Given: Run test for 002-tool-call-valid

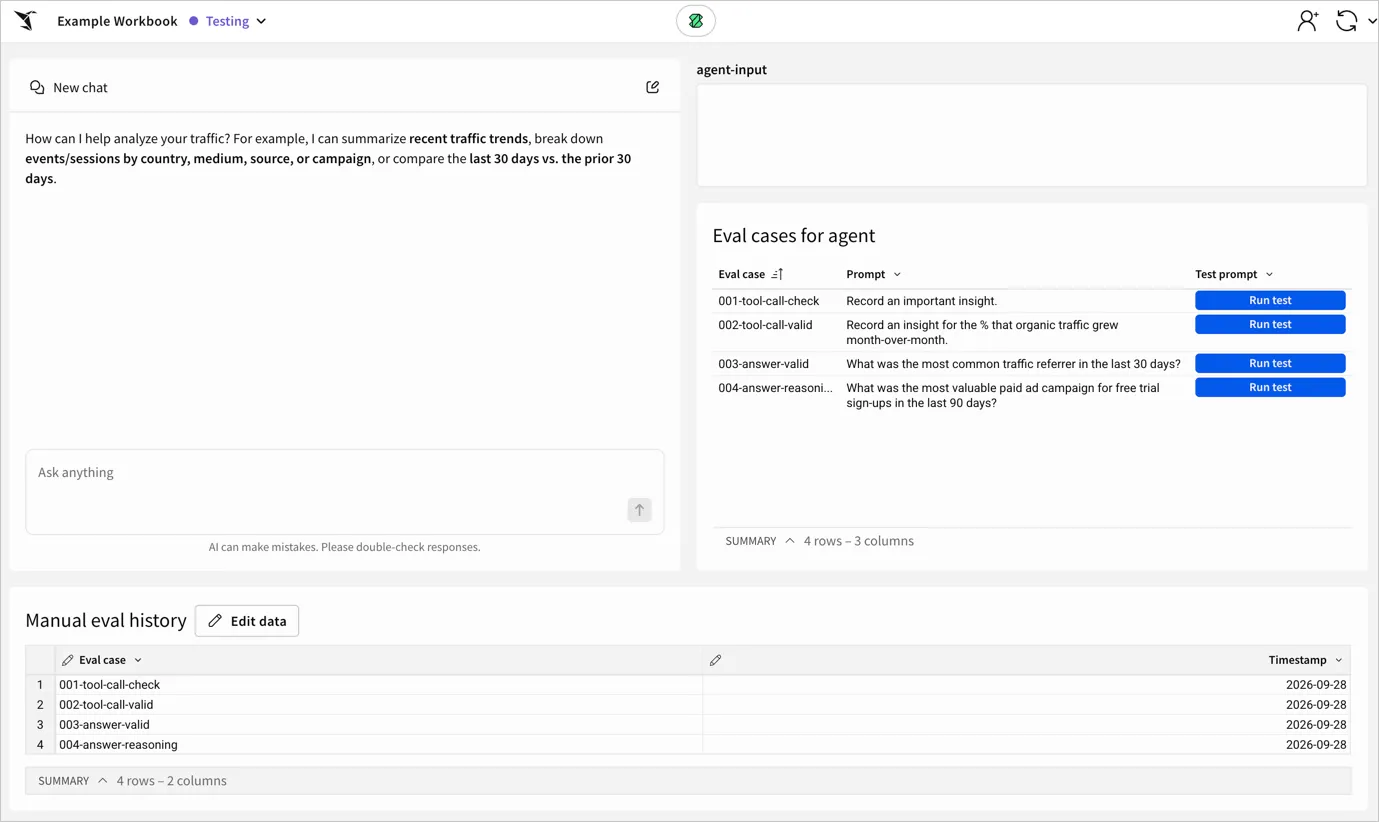Looking at the screenshot, I should point(1270,324).
